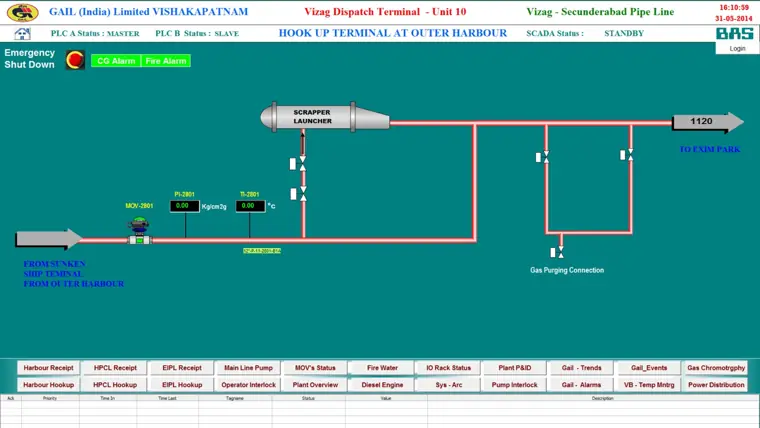Open Gas Chromatography screen

pos(715,368)
